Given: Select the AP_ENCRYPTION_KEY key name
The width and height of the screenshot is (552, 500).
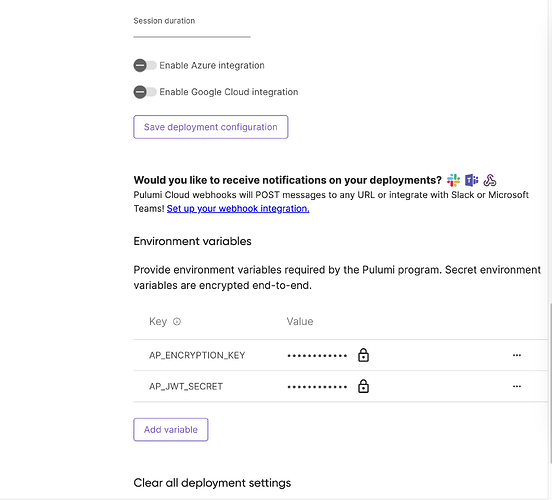Looking at the screenshot, I should (x=197, y=355).
